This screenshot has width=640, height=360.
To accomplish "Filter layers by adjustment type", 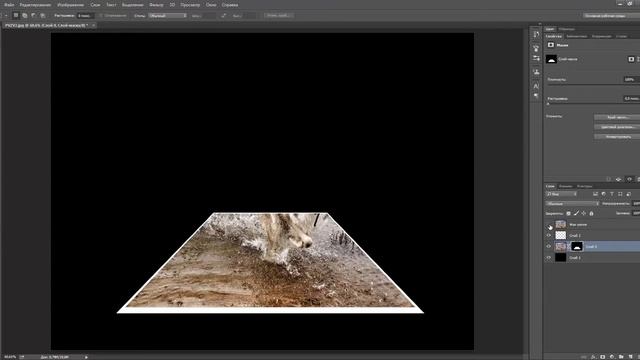I will pyautogui.click(x=604, y=194).
